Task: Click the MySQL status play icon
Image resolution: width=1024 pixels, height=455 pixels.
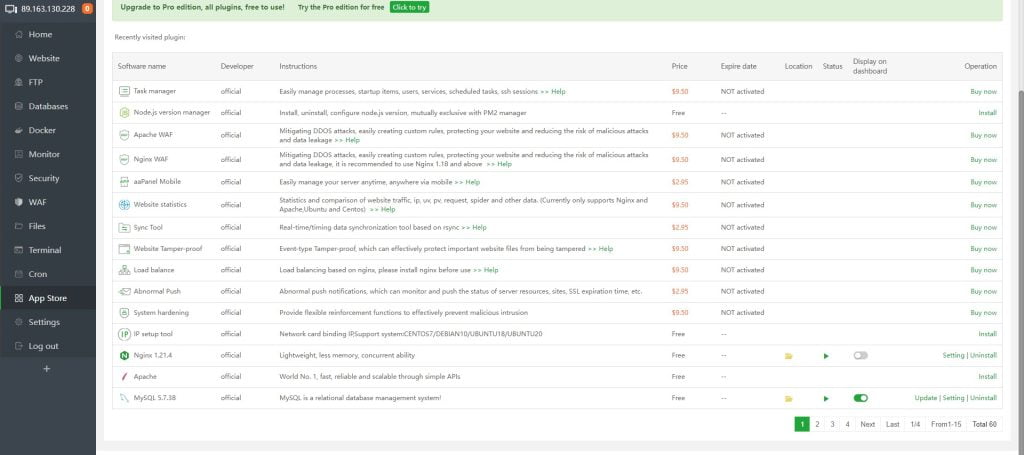Action: [x=826, y=398]
